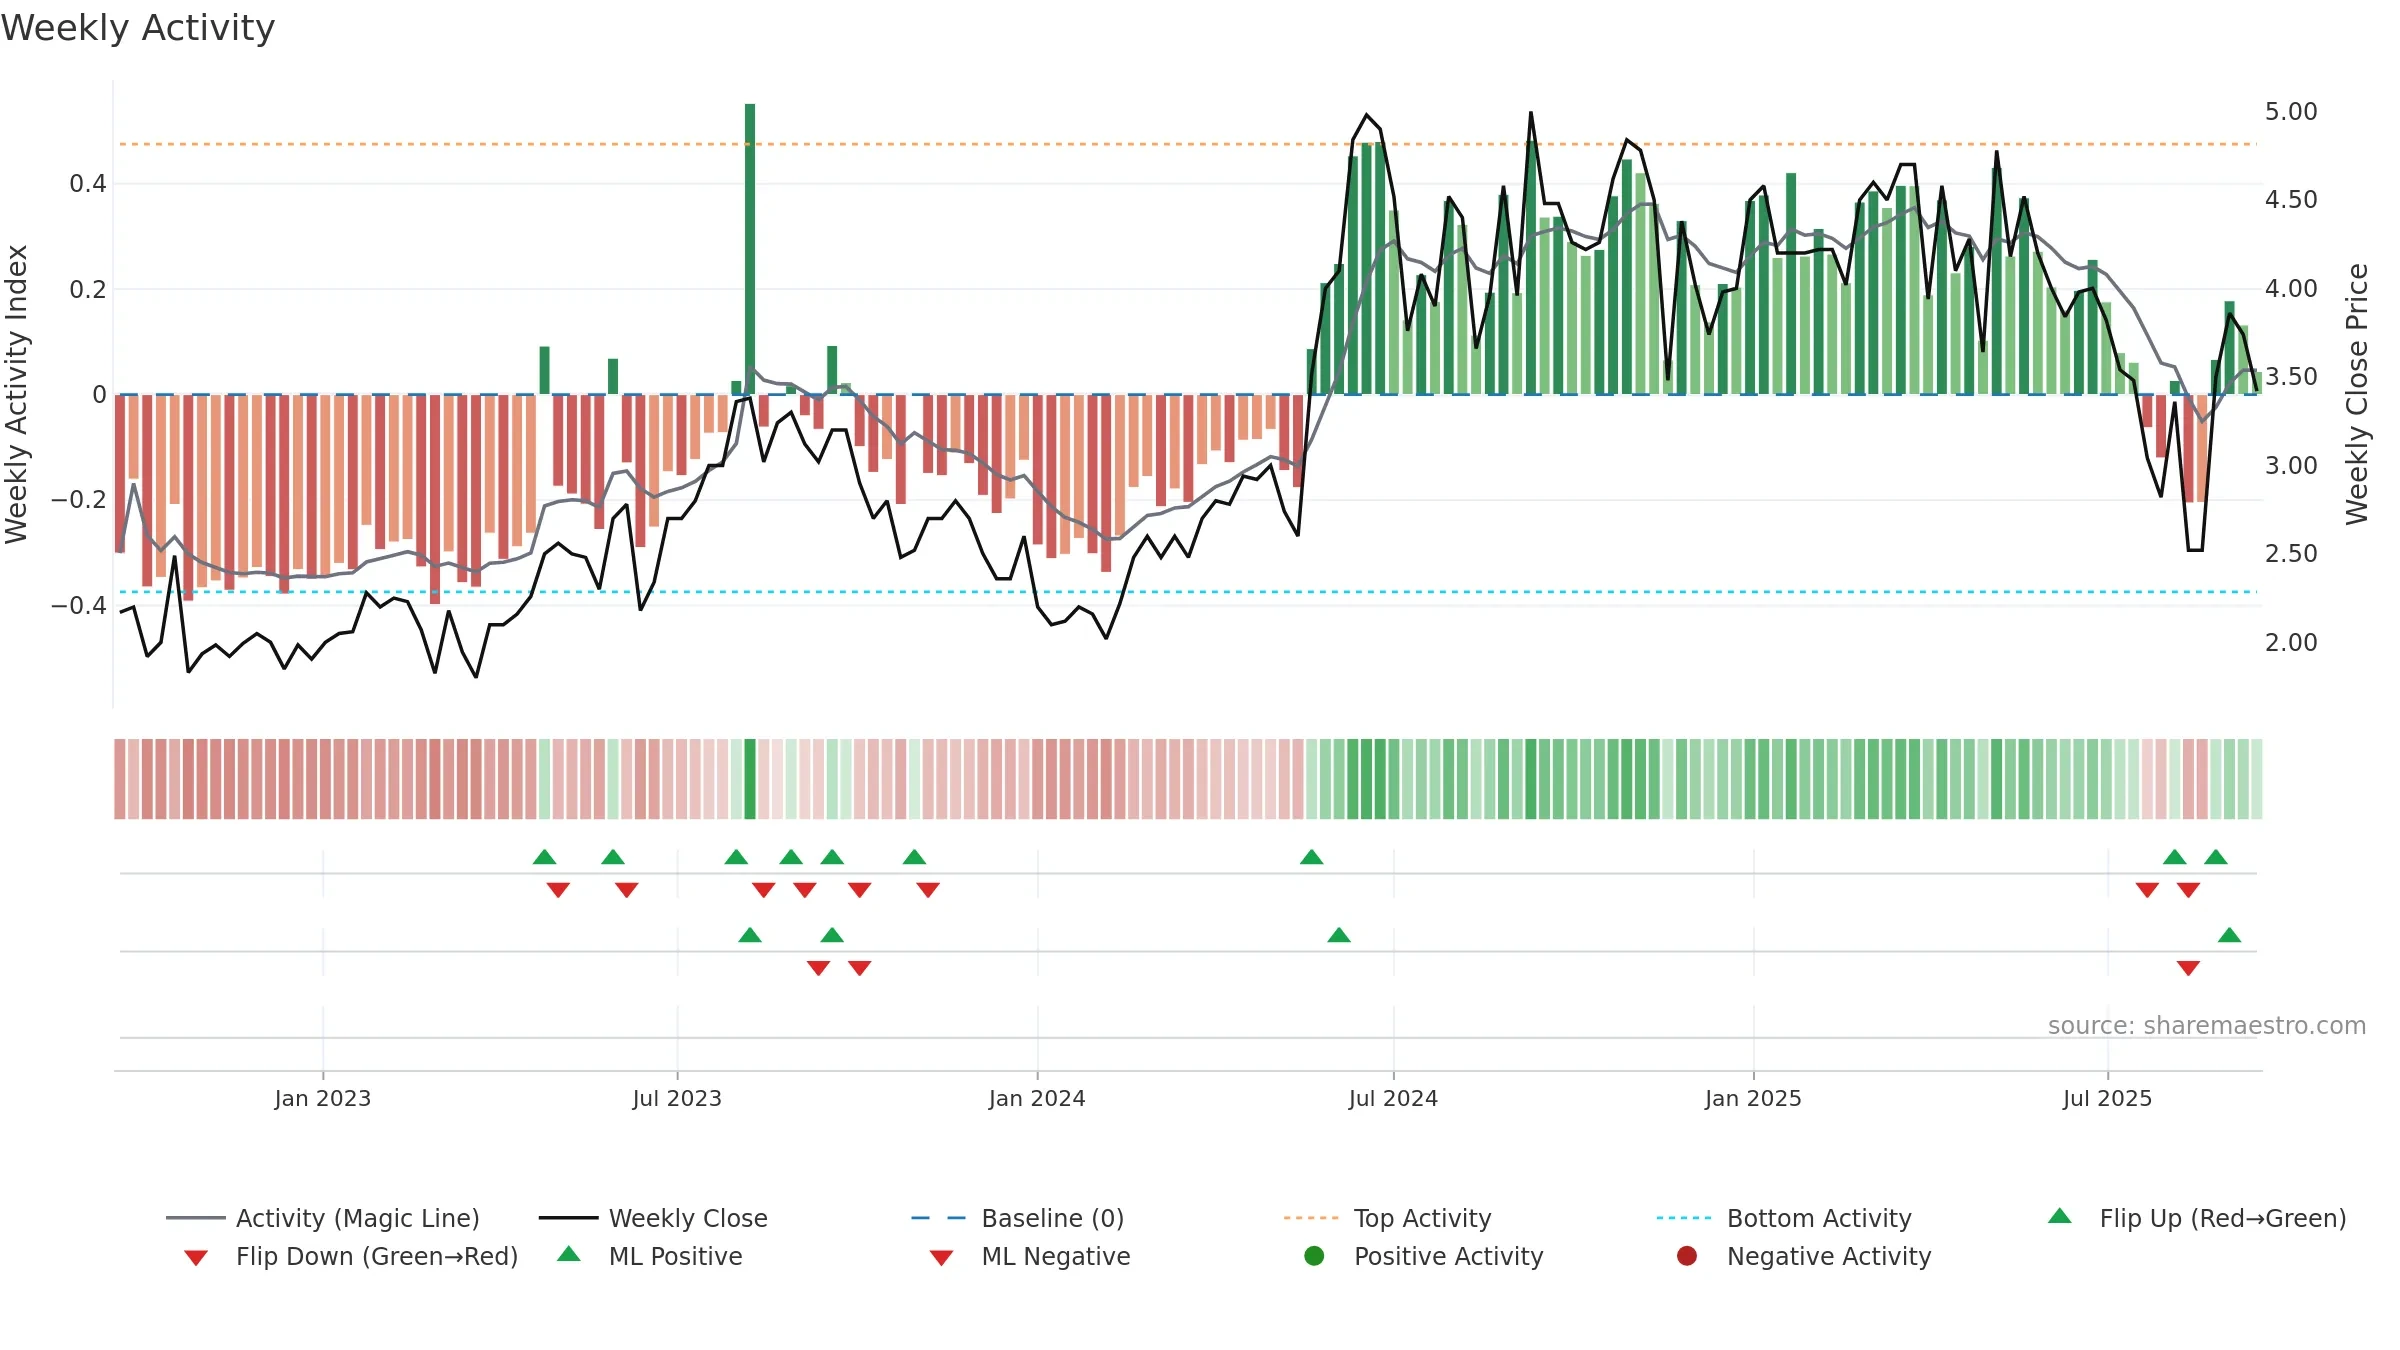Click the Weekly Close Price axis title
Image resolution: width=2400 pixels, height=1350 pixels.
2357,395
